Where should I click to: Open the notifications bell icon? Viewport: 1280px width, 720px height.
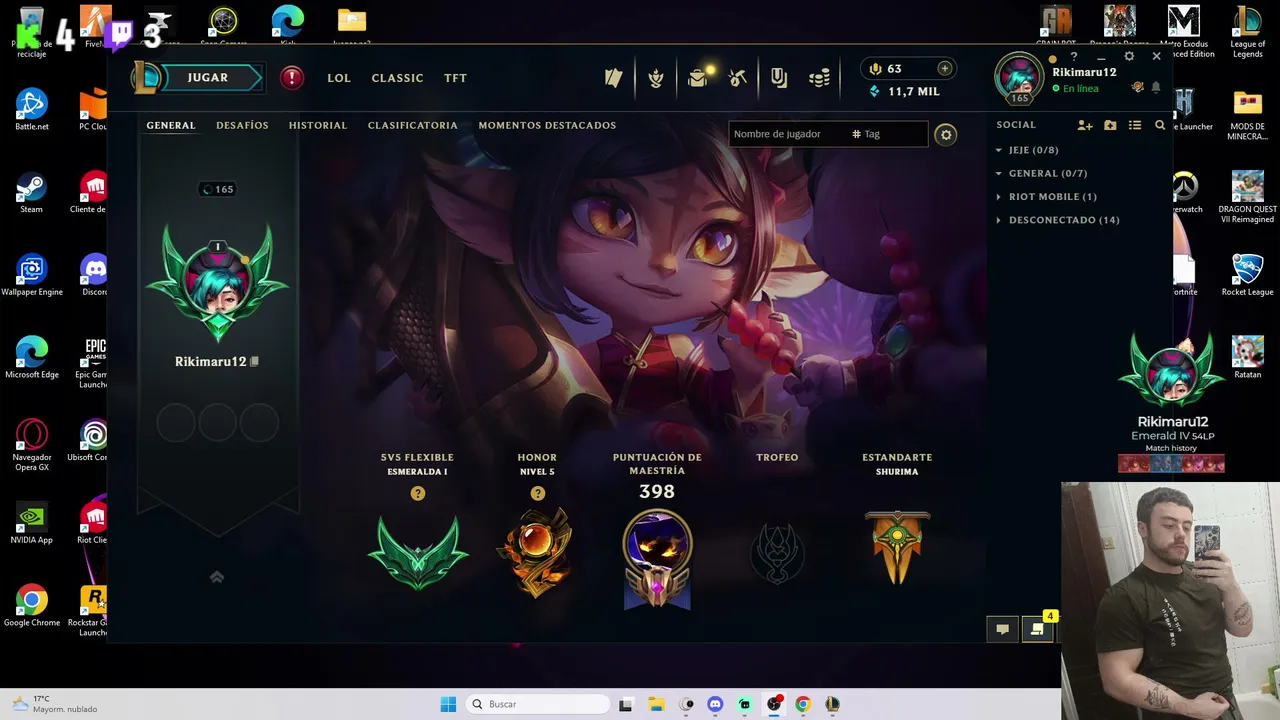click(1156, 88)
